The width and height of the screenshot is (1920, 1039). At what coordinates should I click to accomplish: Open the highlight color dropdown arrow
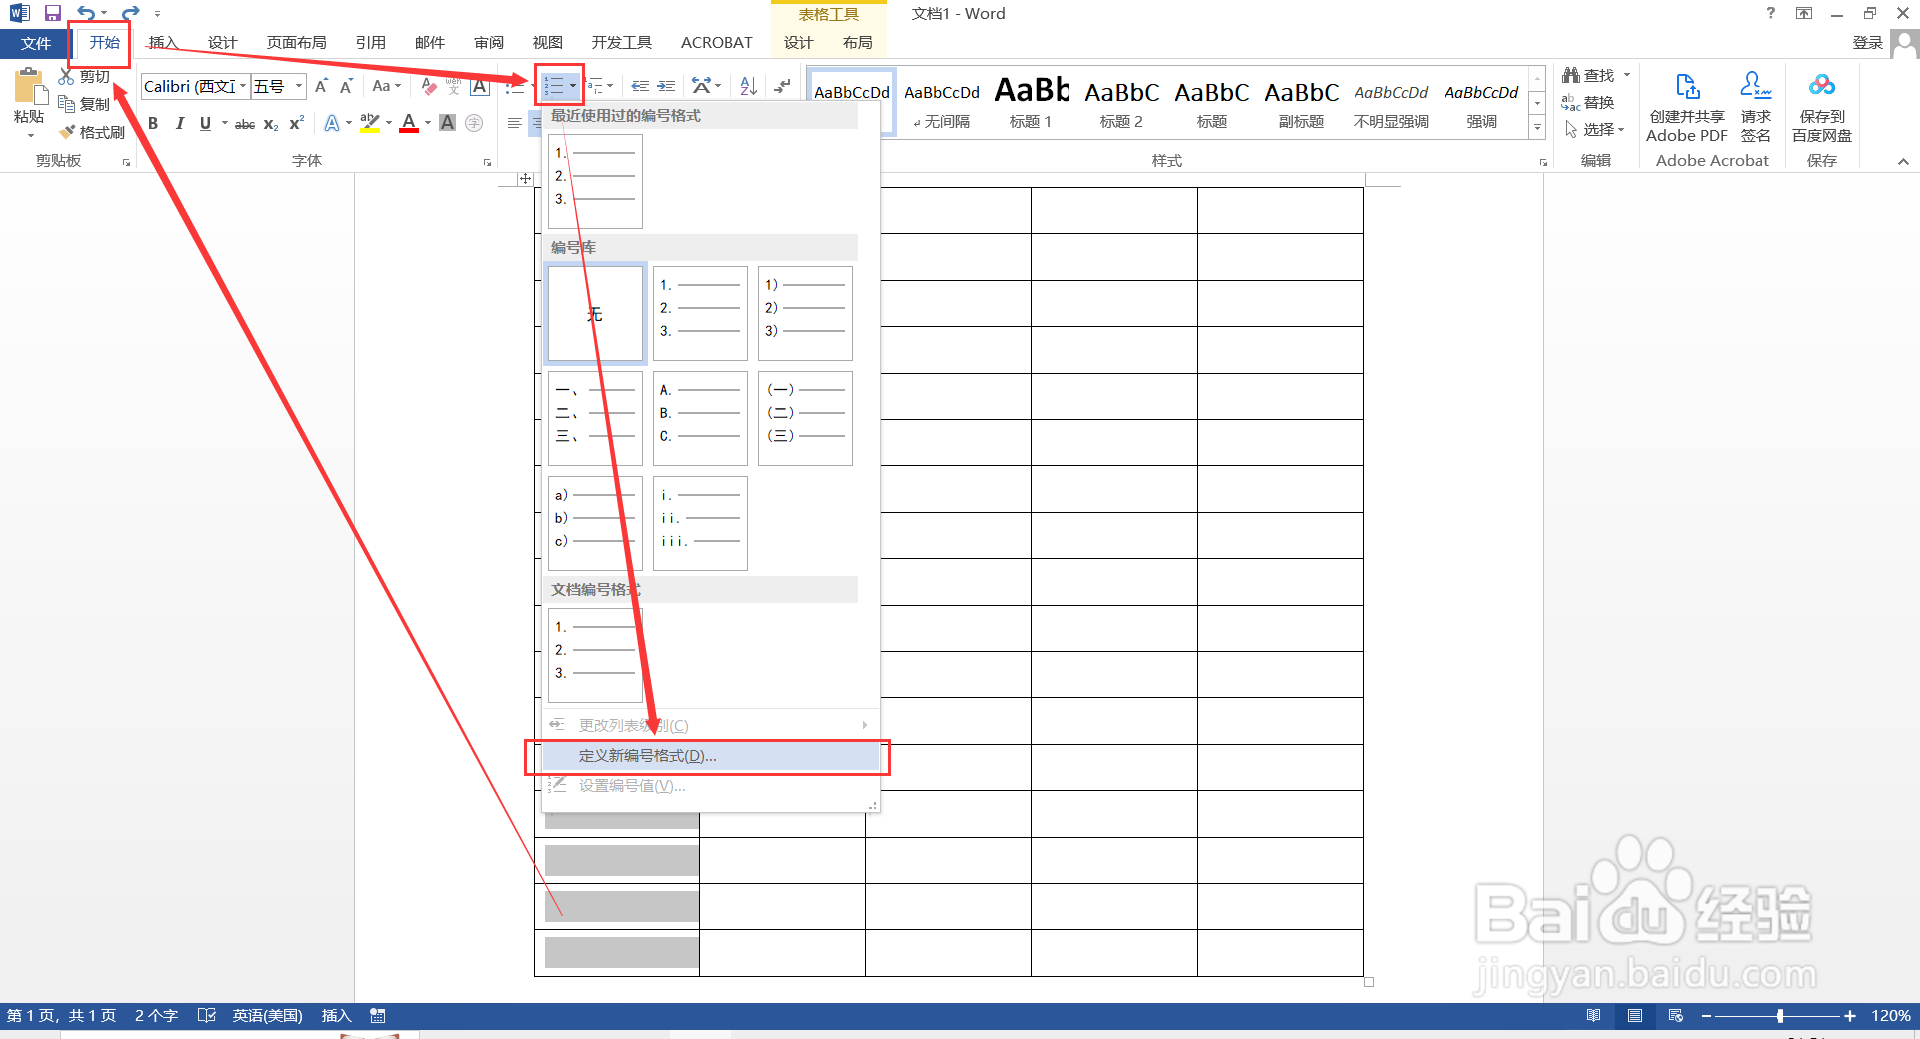388,123
